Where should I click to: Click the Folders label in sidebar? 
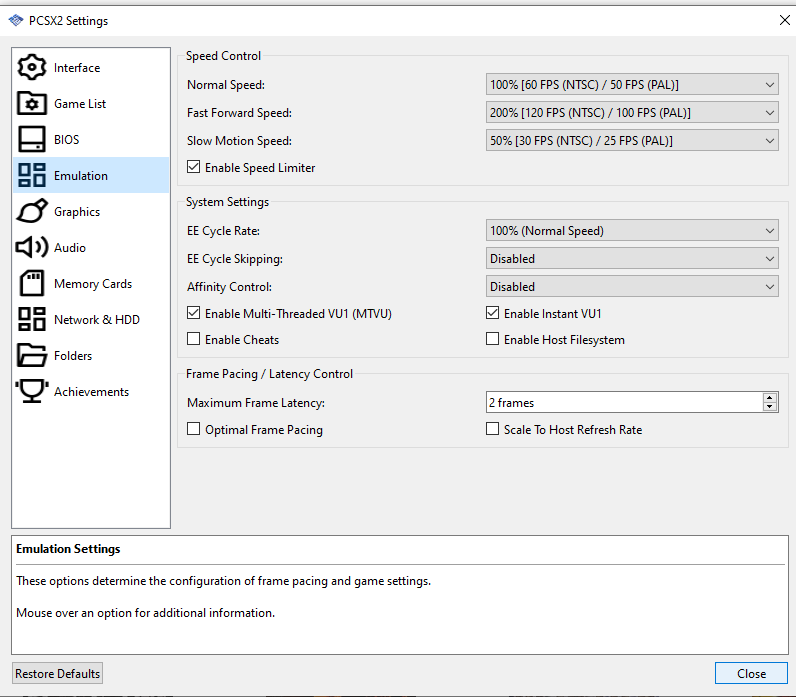73,356
